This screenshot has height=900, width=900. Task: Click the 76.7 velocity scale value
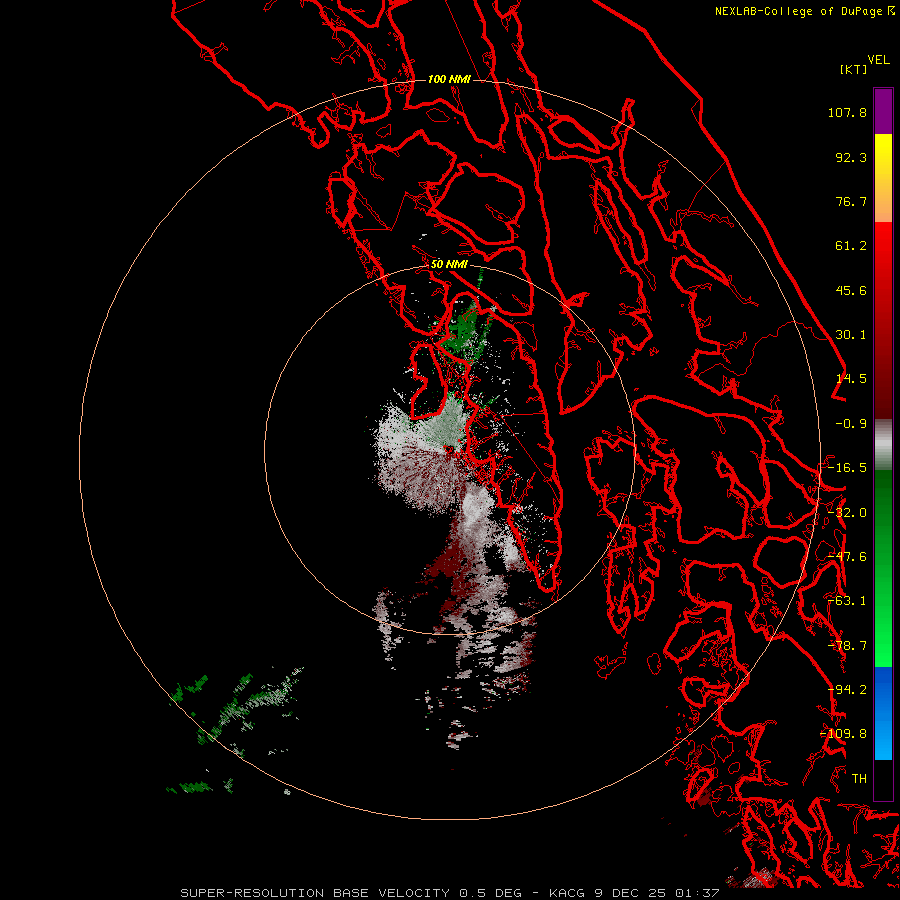(851, 201)
